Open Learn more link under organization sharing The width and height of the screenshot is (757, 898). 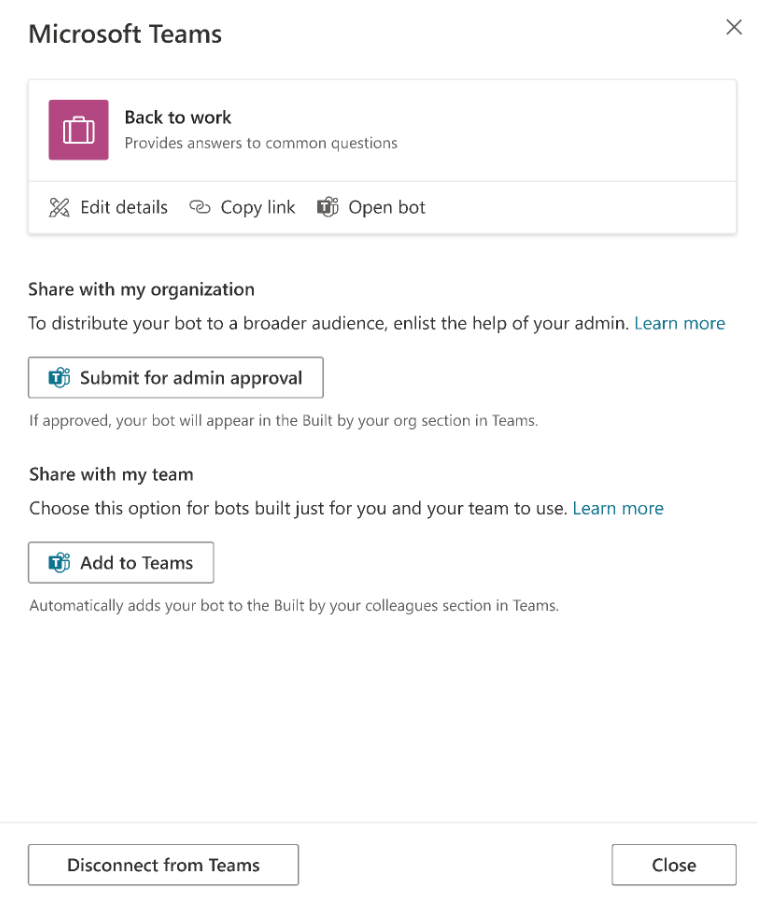pos(680,323)
